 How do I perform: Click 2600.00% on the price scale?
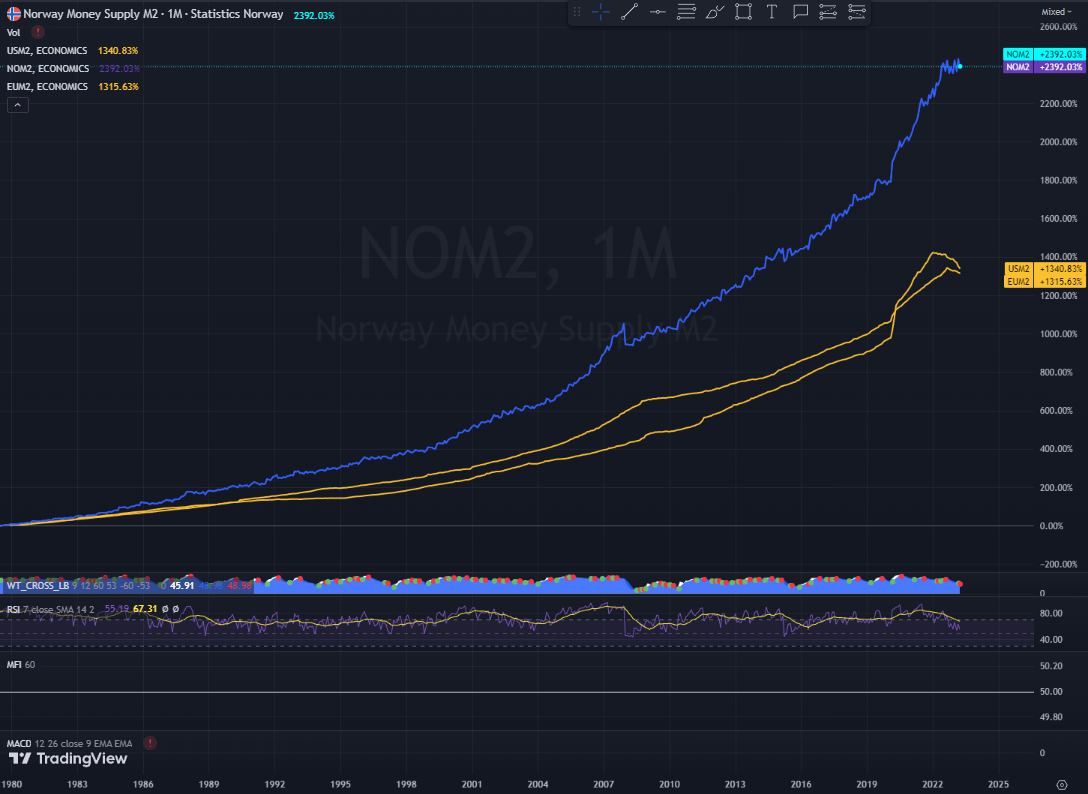pos(1057,26)
